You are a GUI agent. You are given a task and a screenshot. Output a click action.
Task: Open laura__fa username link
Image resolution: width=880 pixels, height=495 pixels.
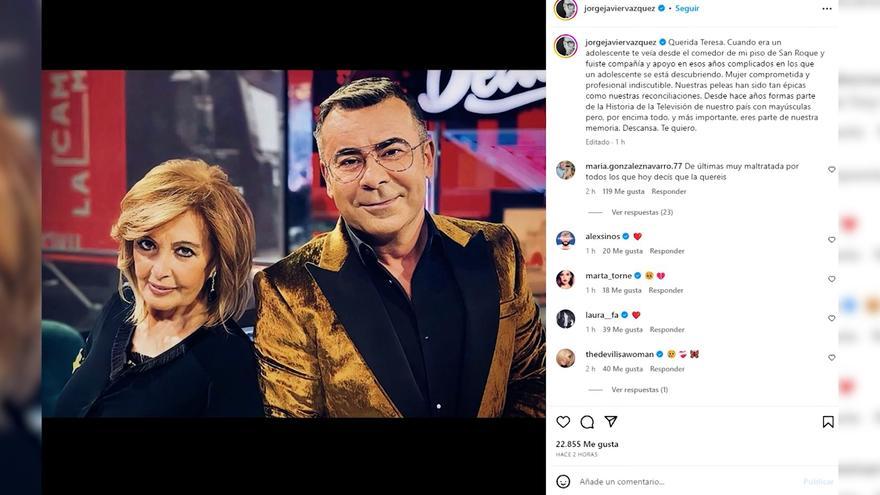point(602,315)
